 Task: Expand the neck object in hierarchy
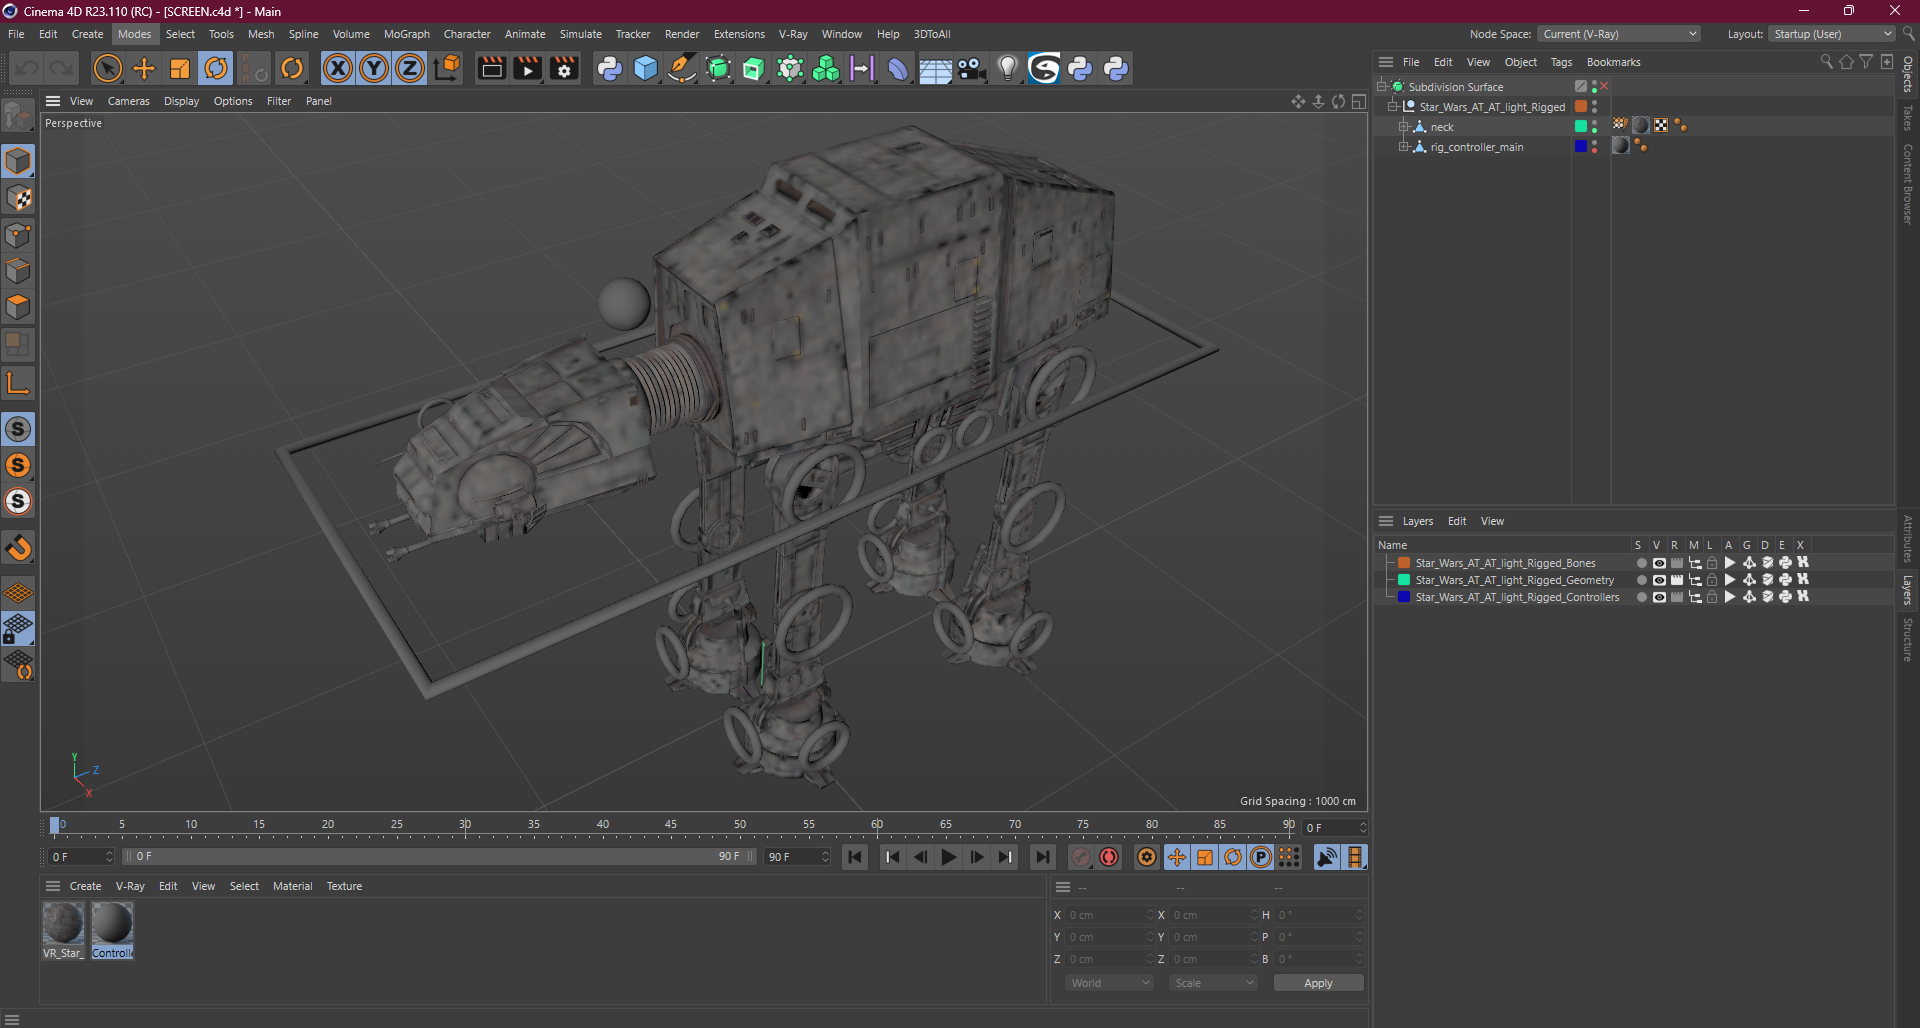coord(1403,127)
